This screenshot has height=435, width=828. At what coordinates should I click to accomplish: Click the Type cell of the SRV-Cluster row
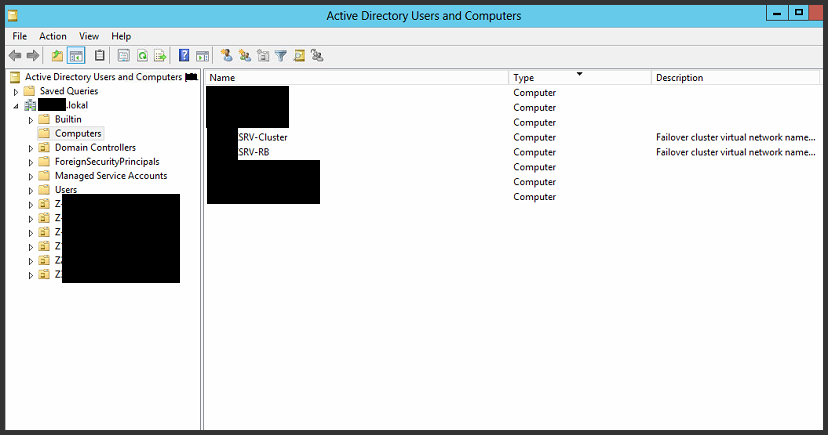(x=534, y=137)
